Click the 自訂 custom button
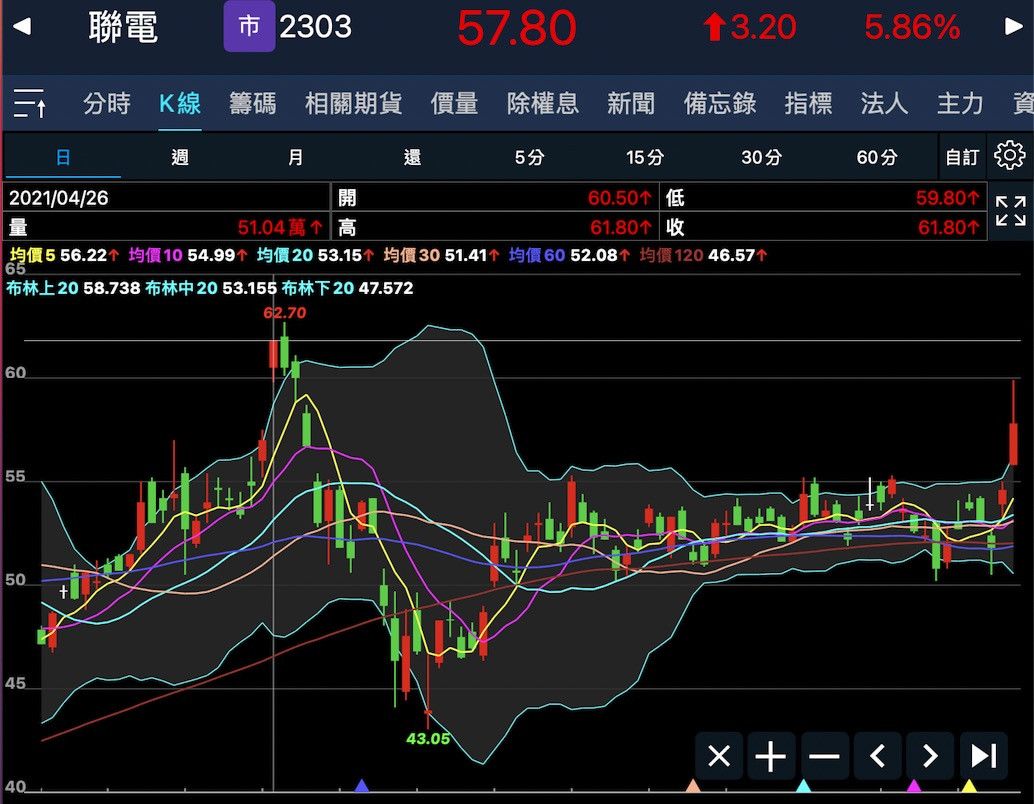Screen dimensions: 1034x804 (962, 157)
